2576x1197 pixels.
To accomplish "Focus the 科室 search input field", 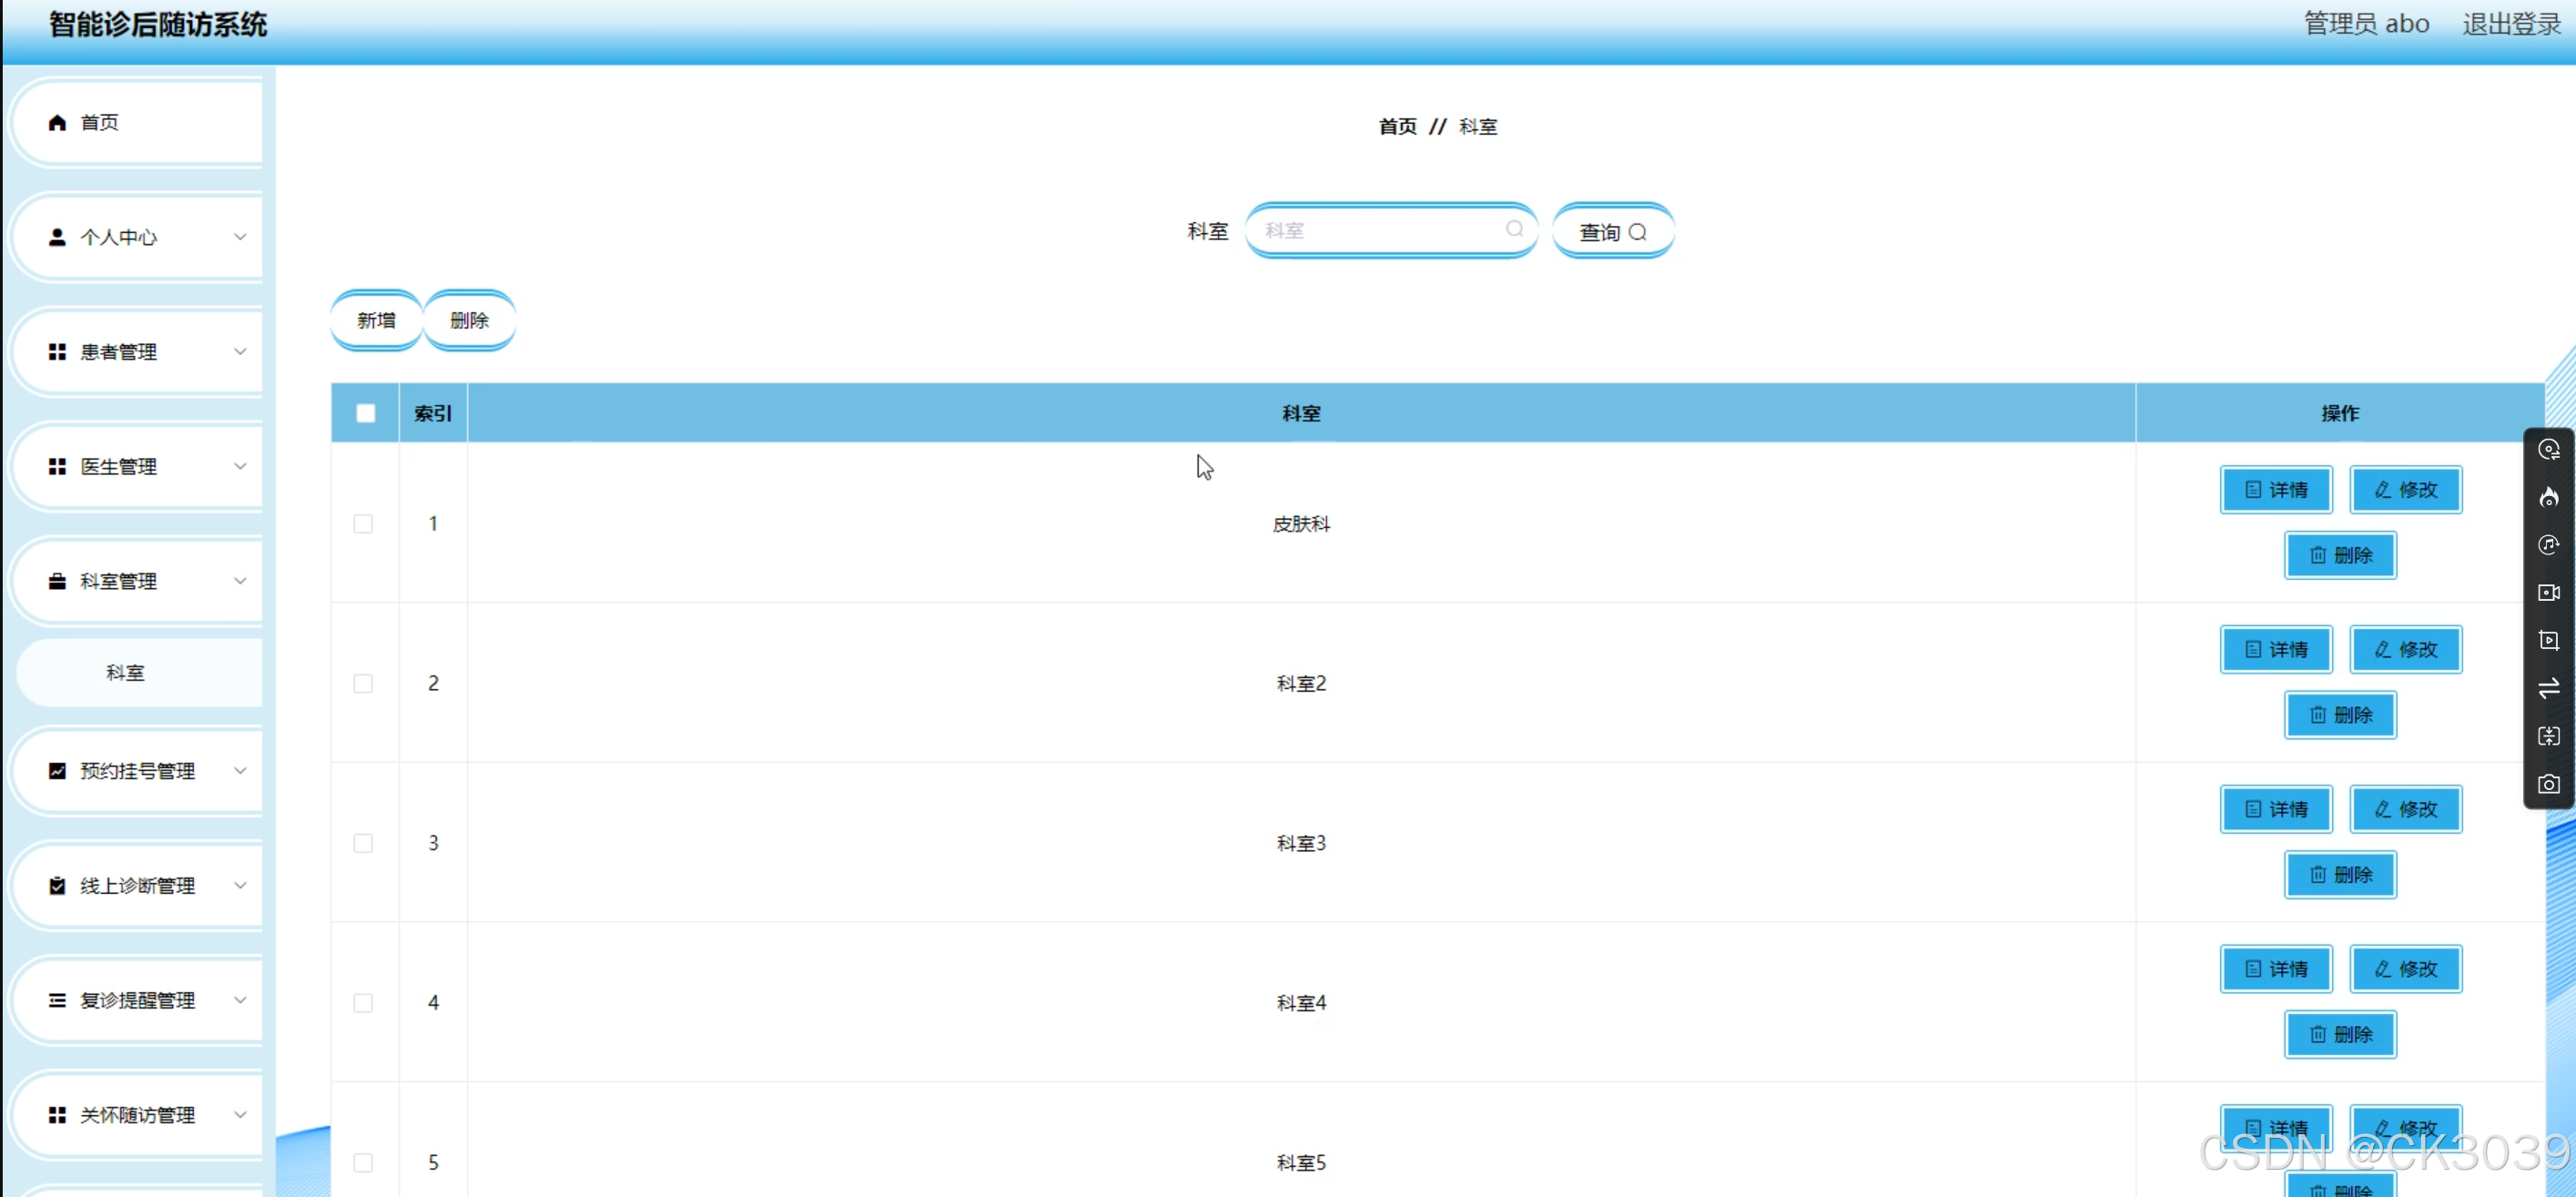I will click(x=1391, y=230).
